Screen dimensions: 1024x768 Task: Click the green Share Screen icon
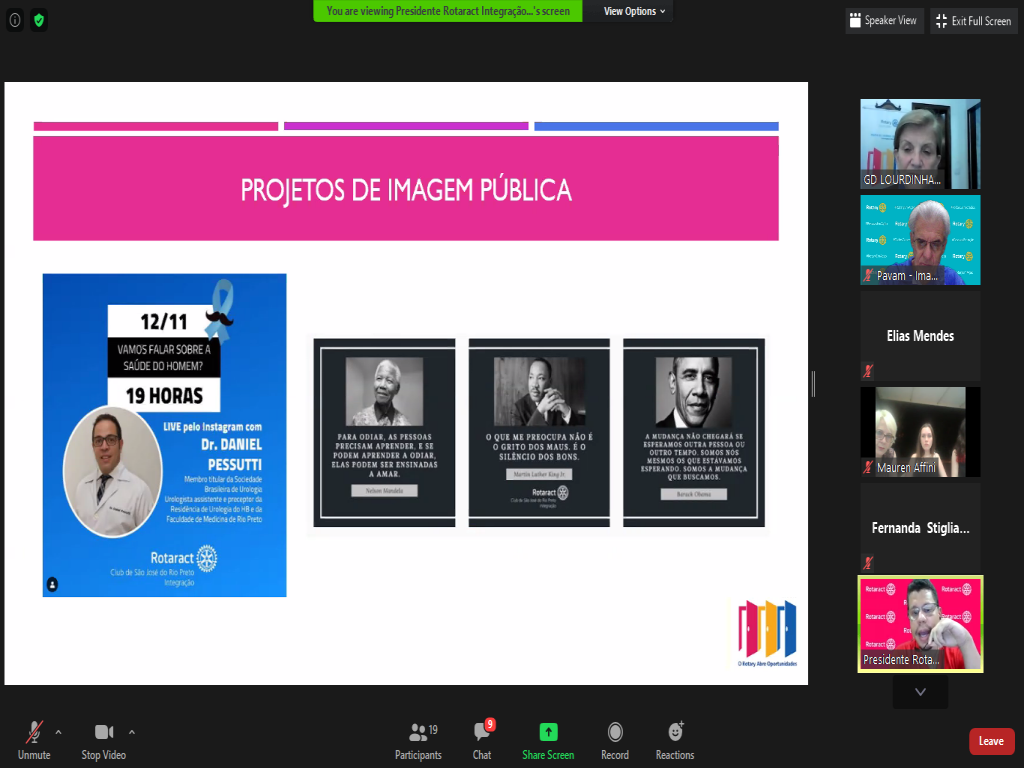click(x=548, y=732)
